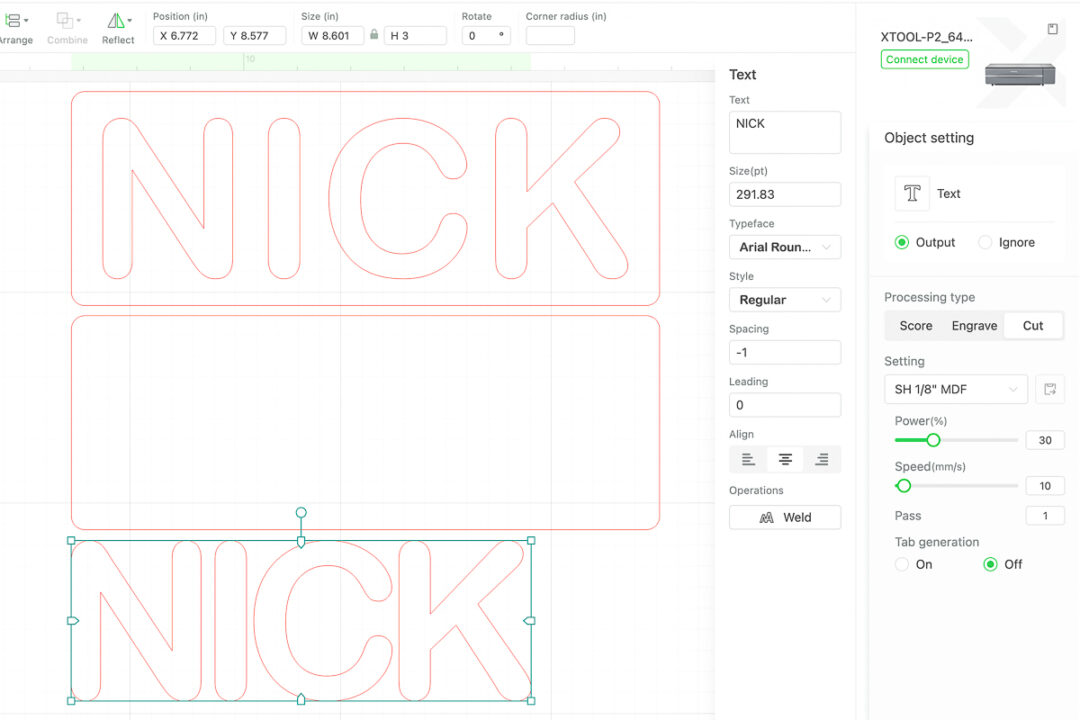Switch to Score processing type

915,326
